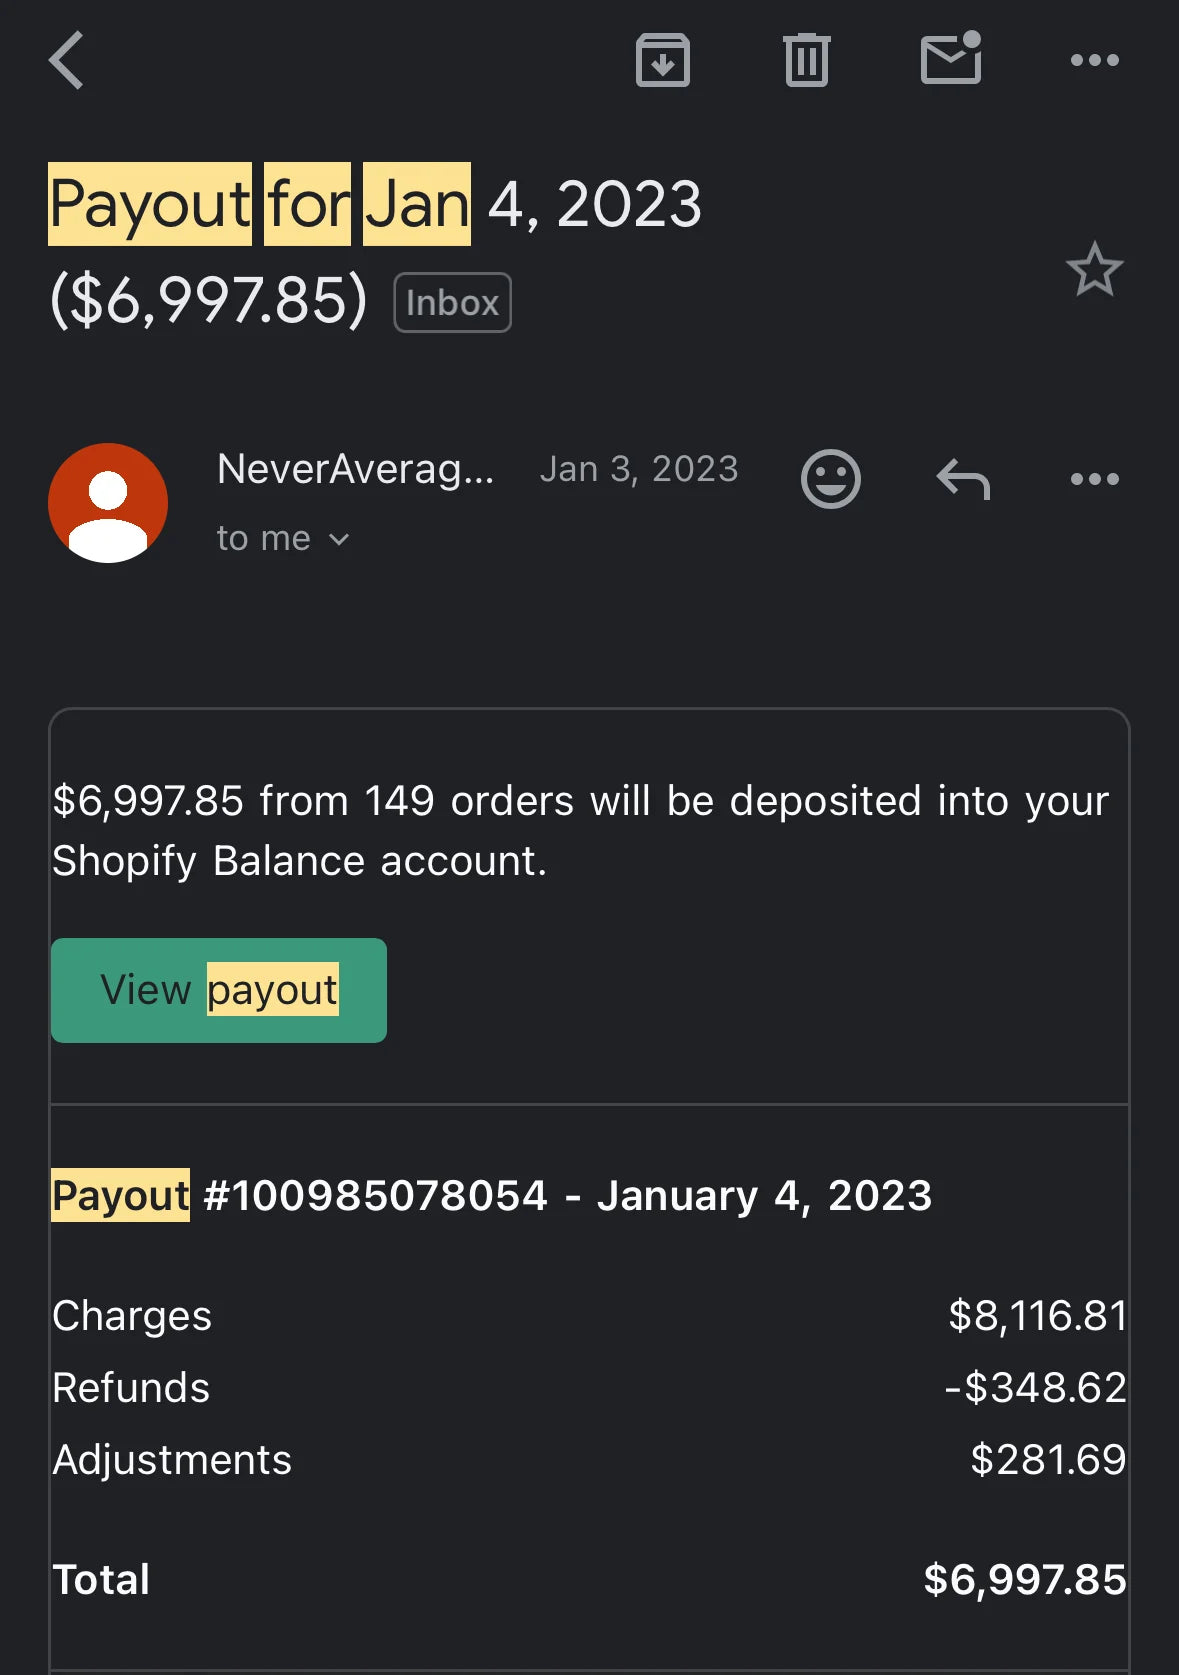The height and width of the screenshot is (1675, 1179).
Task: Tap the Charges amount $8,116.81
Action: pos(1037,1315)
